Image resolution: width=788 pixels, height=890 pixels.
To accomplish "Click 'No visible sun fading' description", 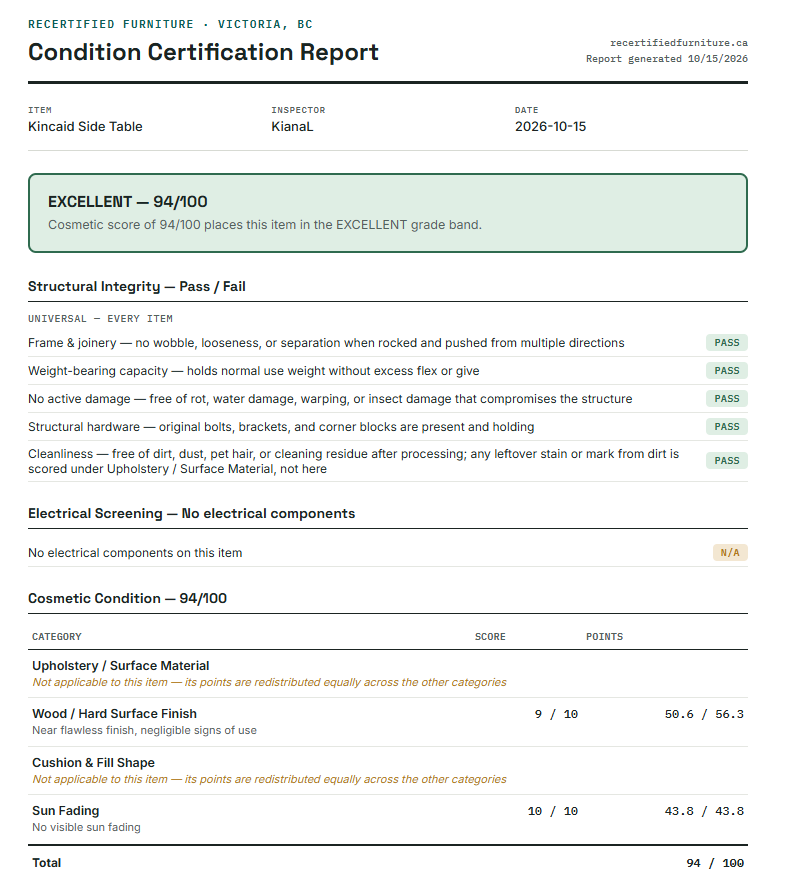I will click(x=86, y=828).
